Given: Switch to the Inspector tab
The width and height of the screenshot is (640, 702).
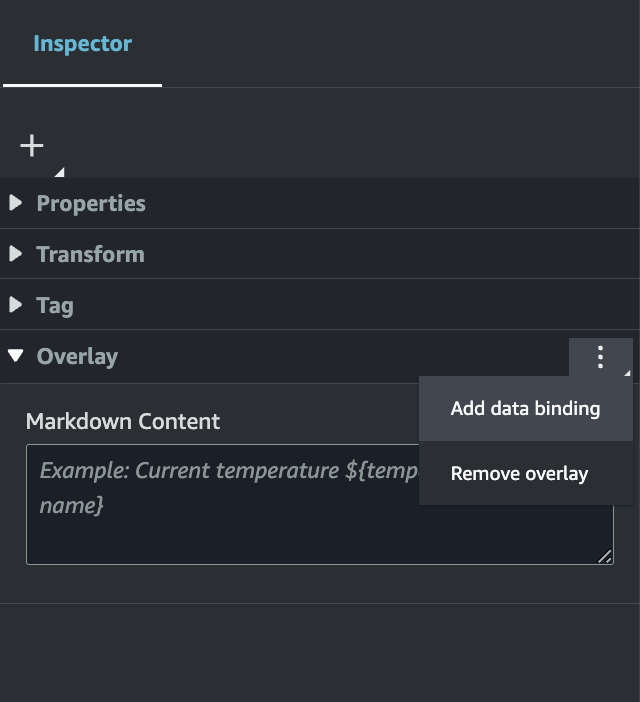Looking at the screenshot, I should (82, 44).
